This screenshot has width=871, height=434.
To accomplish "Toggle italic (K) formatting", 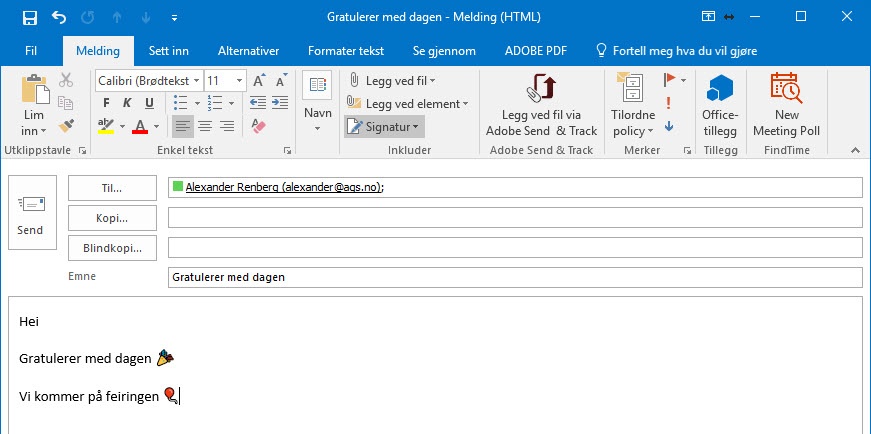I will (x=127, y=103).
